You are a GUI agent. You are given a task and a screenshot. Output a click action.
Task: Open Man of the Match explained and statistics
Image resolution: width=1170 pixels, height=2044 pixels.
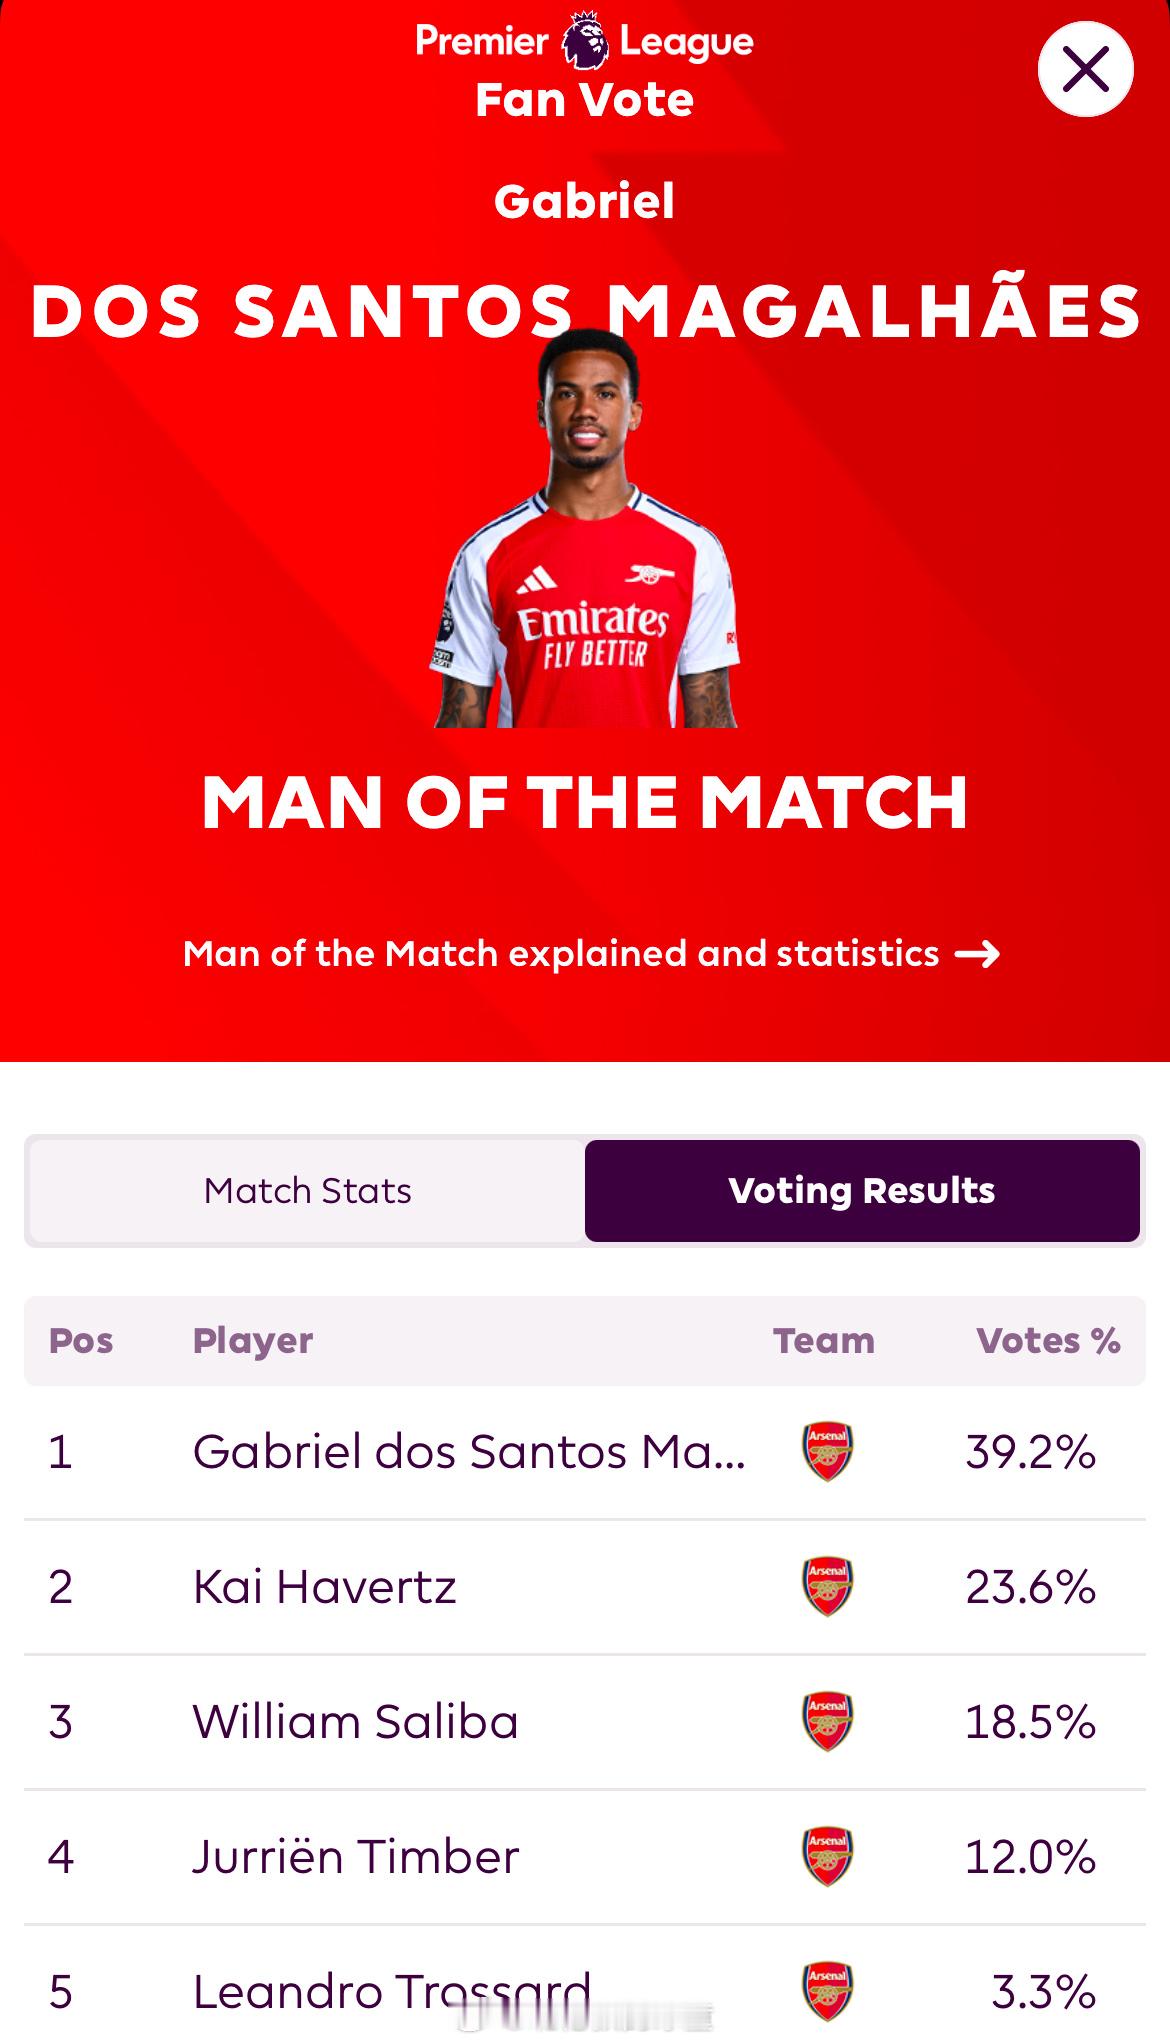click(x=591, y=954)
